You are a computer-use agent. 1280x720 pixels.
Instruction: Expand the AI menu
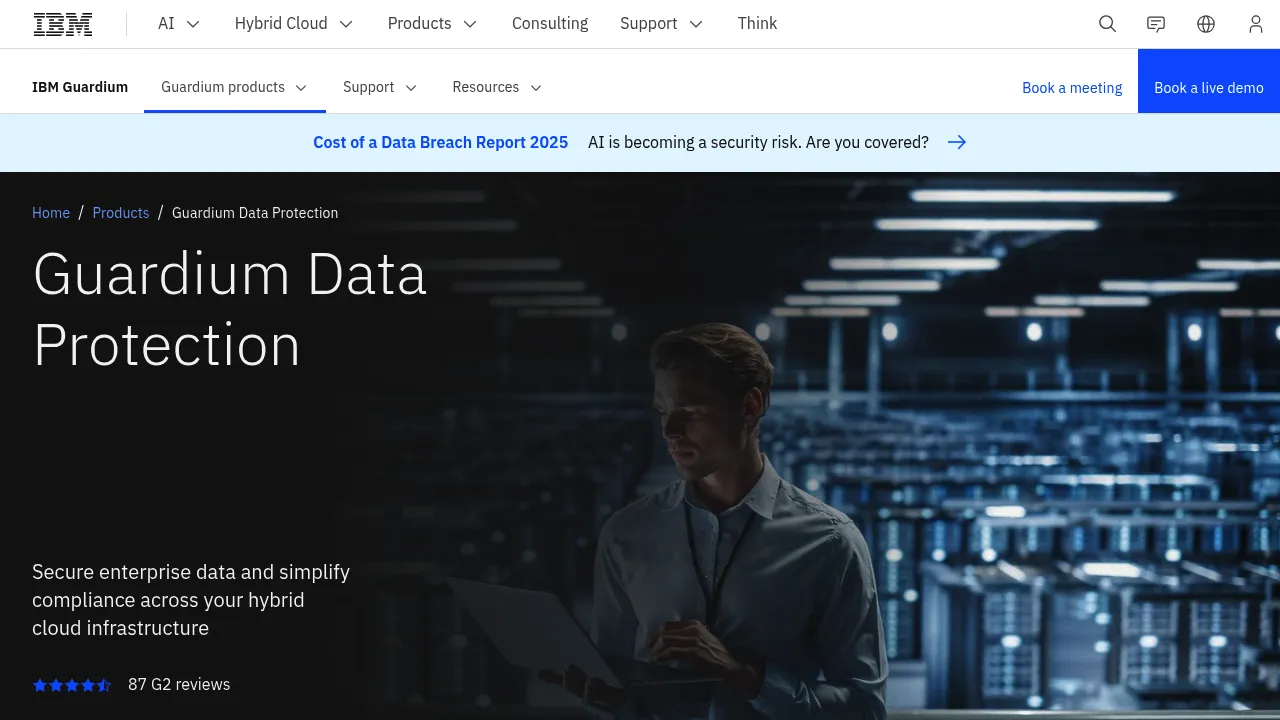point(179,24)
